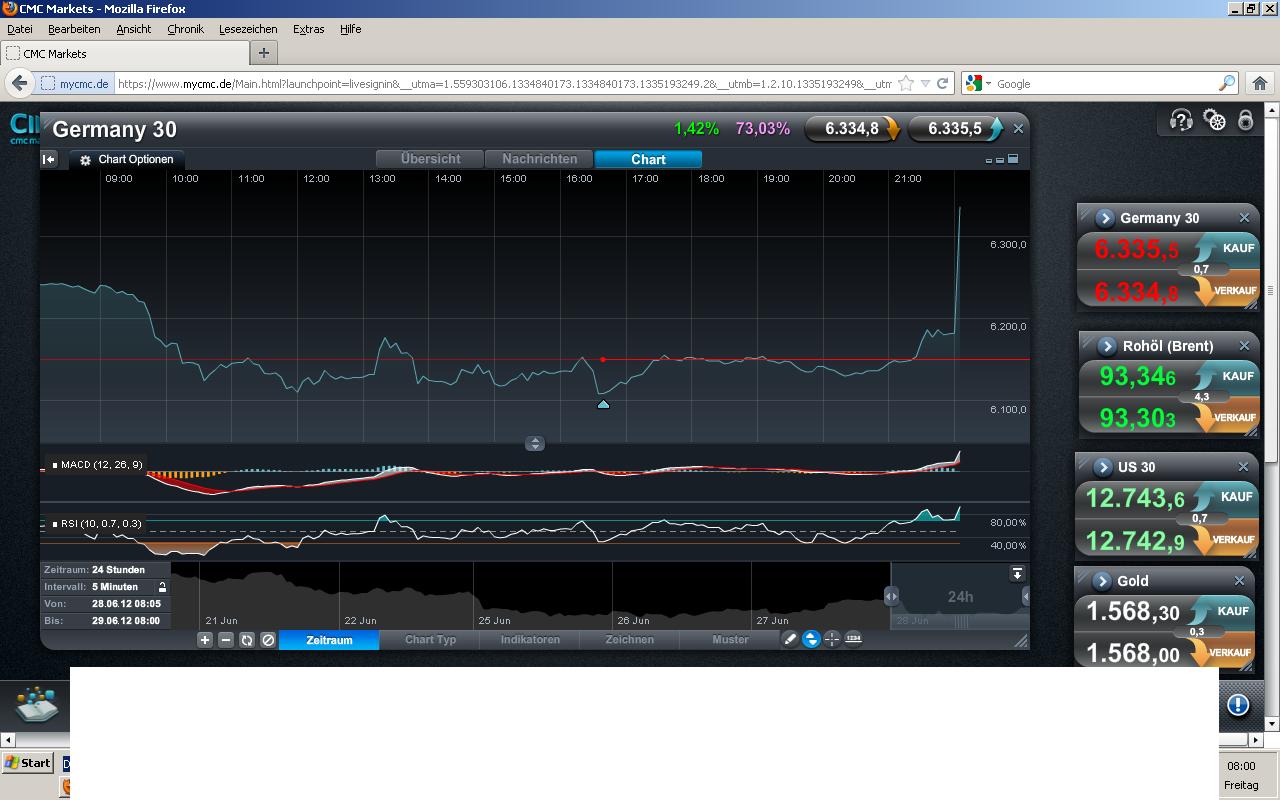The image size is (1280, 800).
Task: Click the padlock logout icon
Action: [1246, 121]
